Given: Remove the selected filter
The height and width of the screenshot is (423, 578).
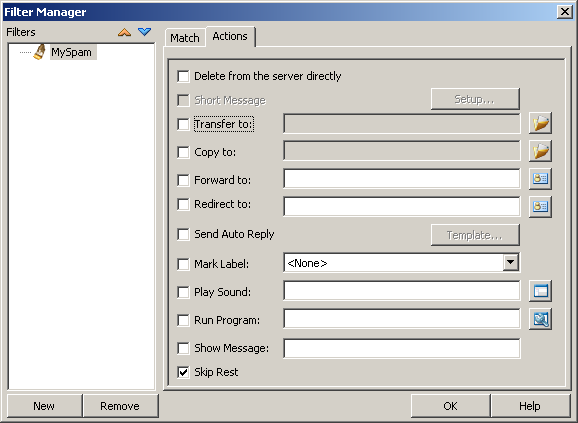Looking at the screenshot, I should 120,406.
